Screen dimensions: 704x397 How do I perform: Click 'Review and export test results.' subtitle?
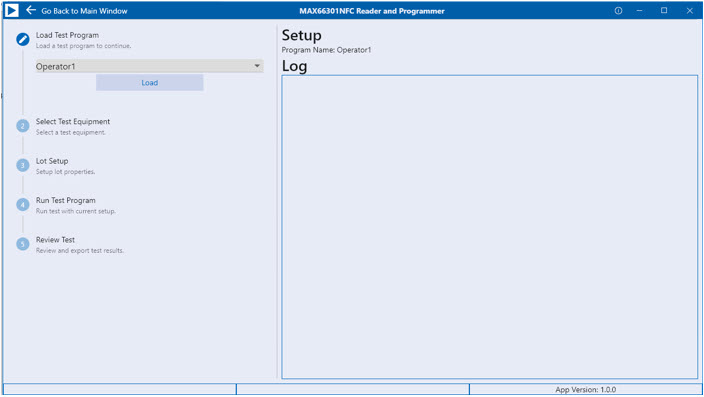[x=80, y=251]
